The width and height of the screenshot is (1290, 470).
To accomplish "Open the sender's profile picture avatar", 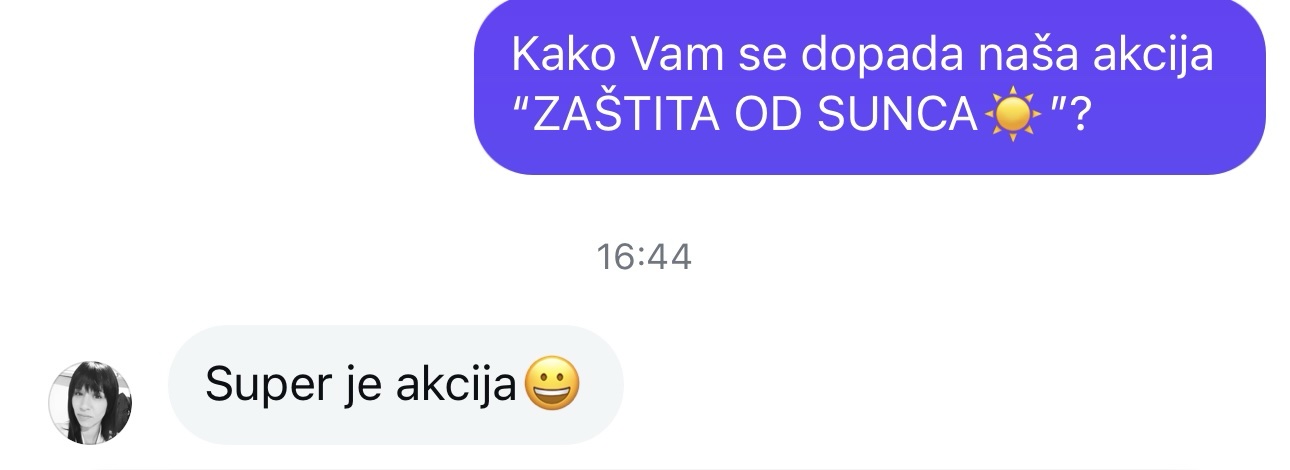I will click(91, 403).
